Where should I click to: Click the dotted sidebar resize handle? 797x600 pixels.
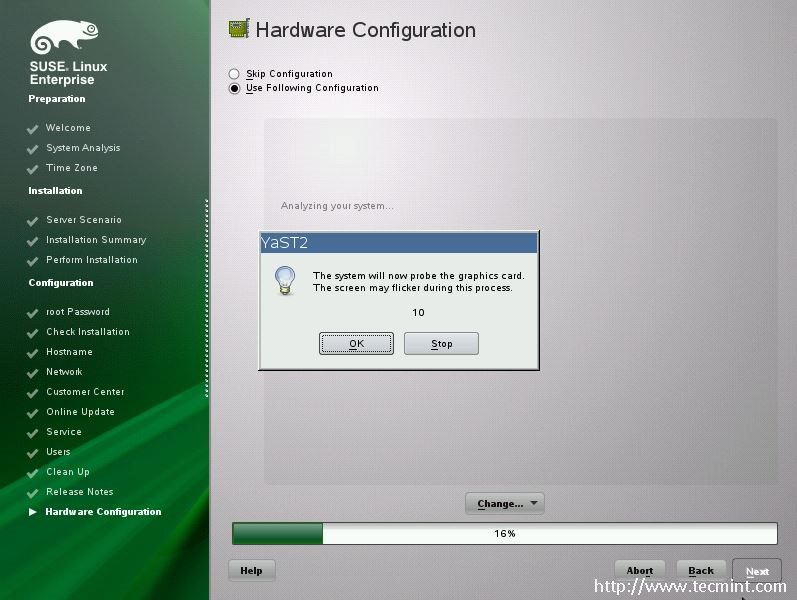point(206,298)
